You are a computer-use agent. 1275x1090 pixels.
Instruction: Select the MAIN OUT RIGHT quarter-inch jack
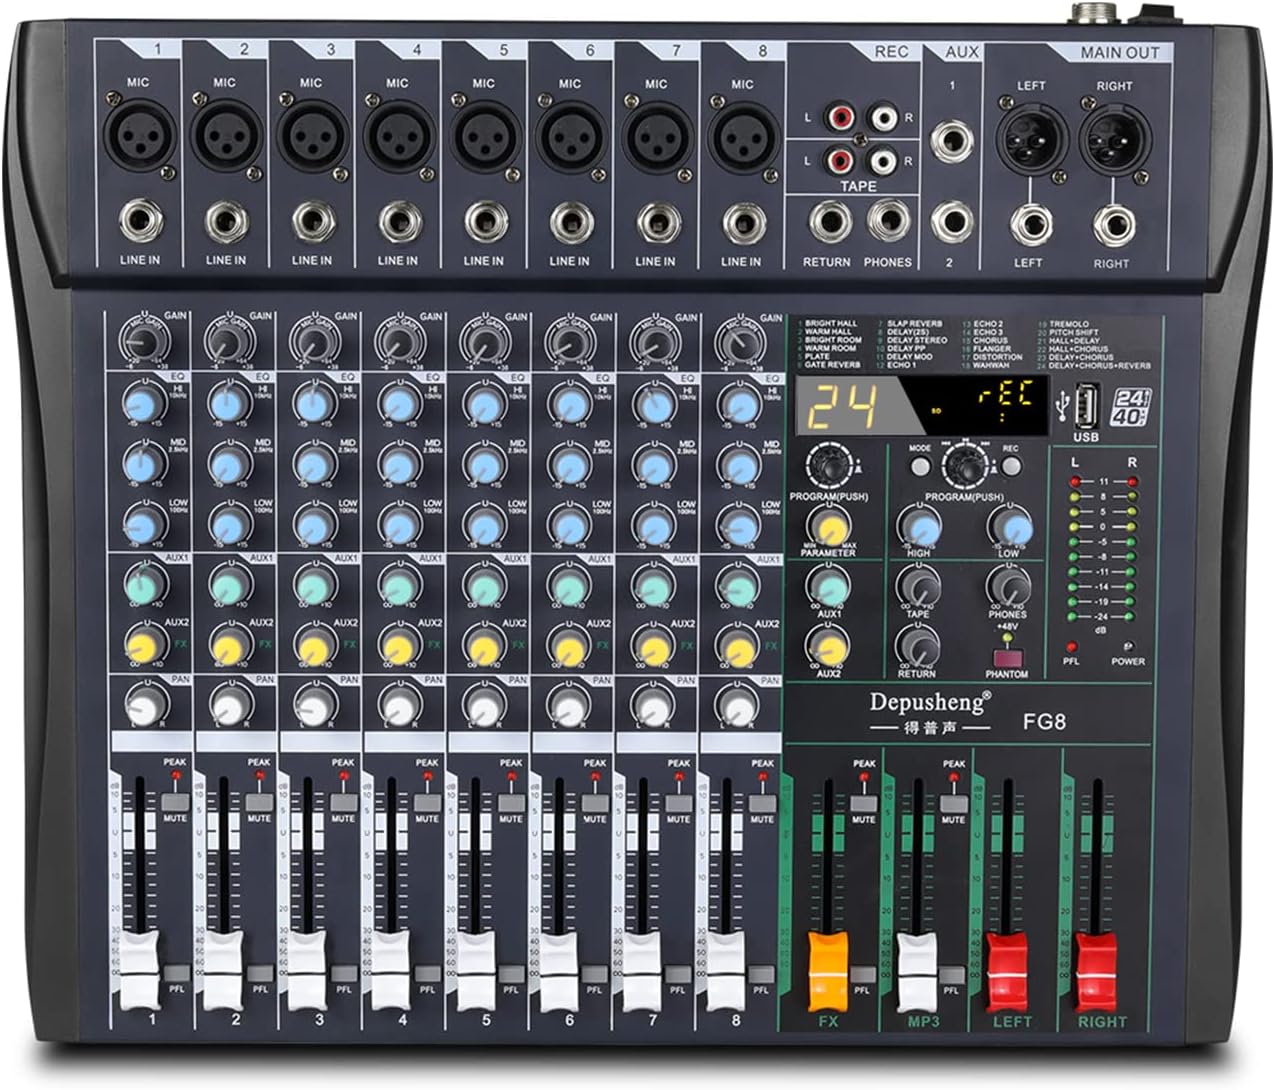click(x=1113, y=223)
